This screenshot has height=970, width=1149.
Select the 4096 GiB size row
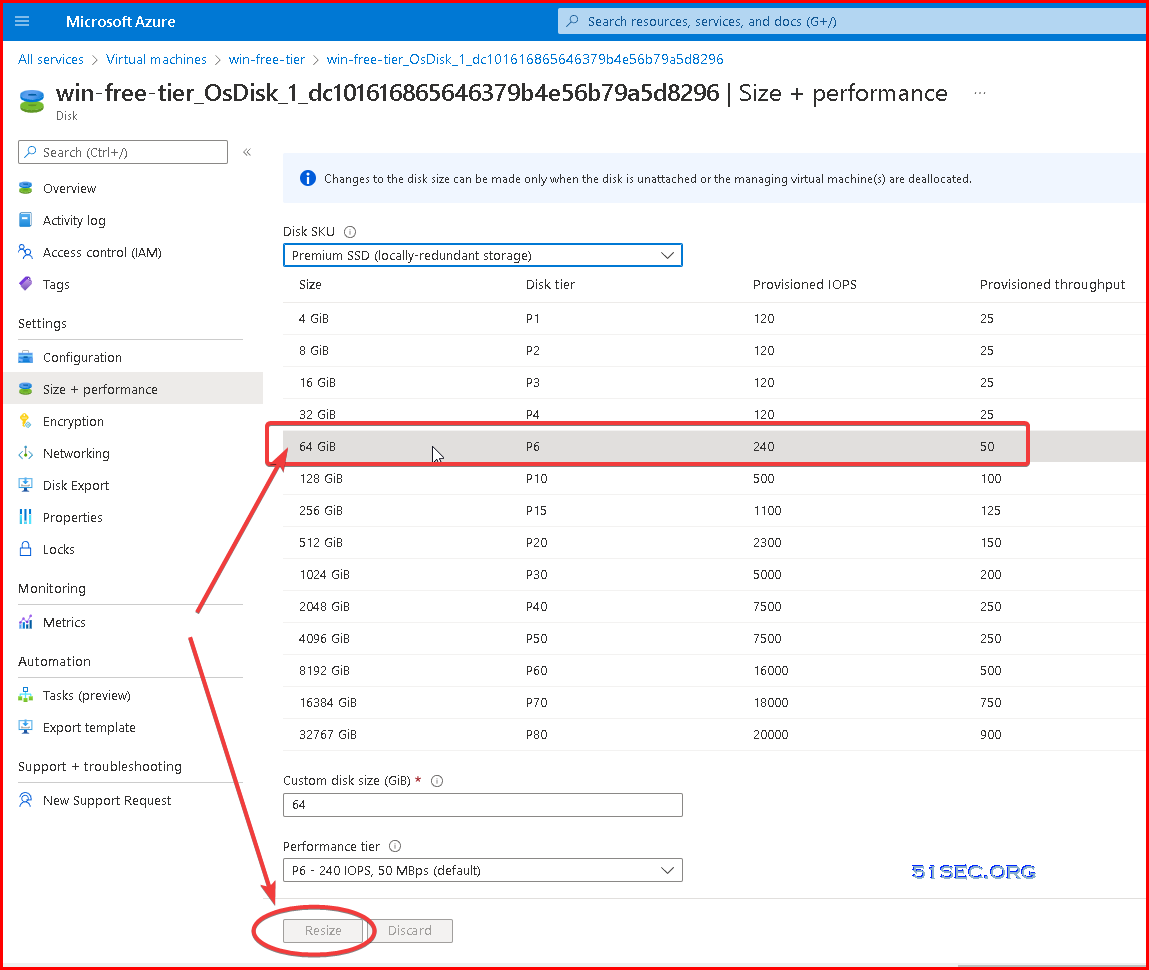click(x=714, y=639)
